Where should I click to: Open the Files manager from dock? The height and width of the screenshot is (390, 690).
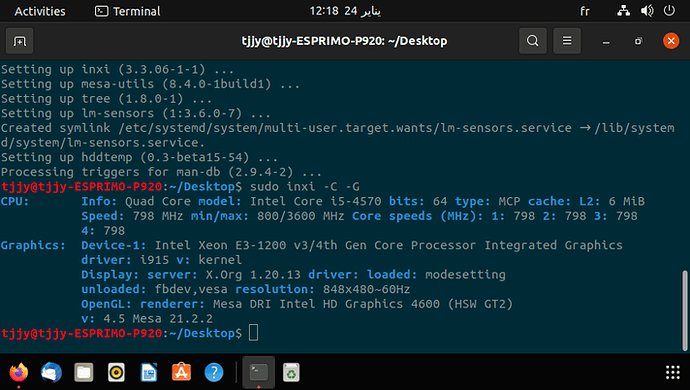(x=84, y=373)
